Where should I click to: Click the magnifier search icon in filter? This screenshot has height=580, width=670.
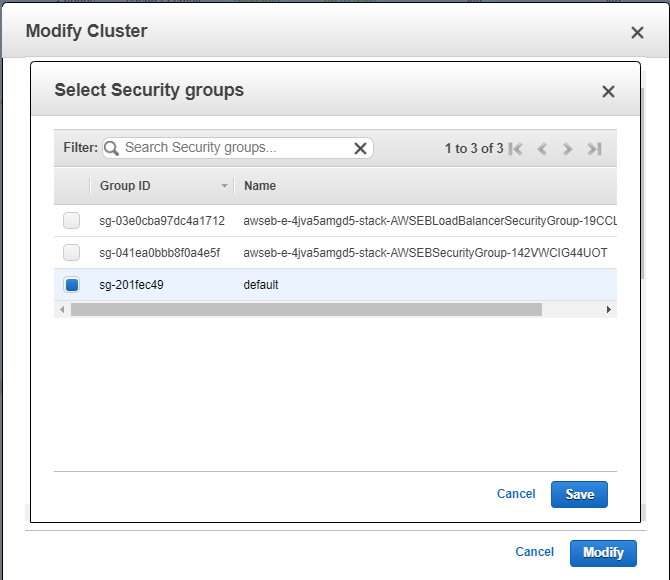(x=112, y=148)
